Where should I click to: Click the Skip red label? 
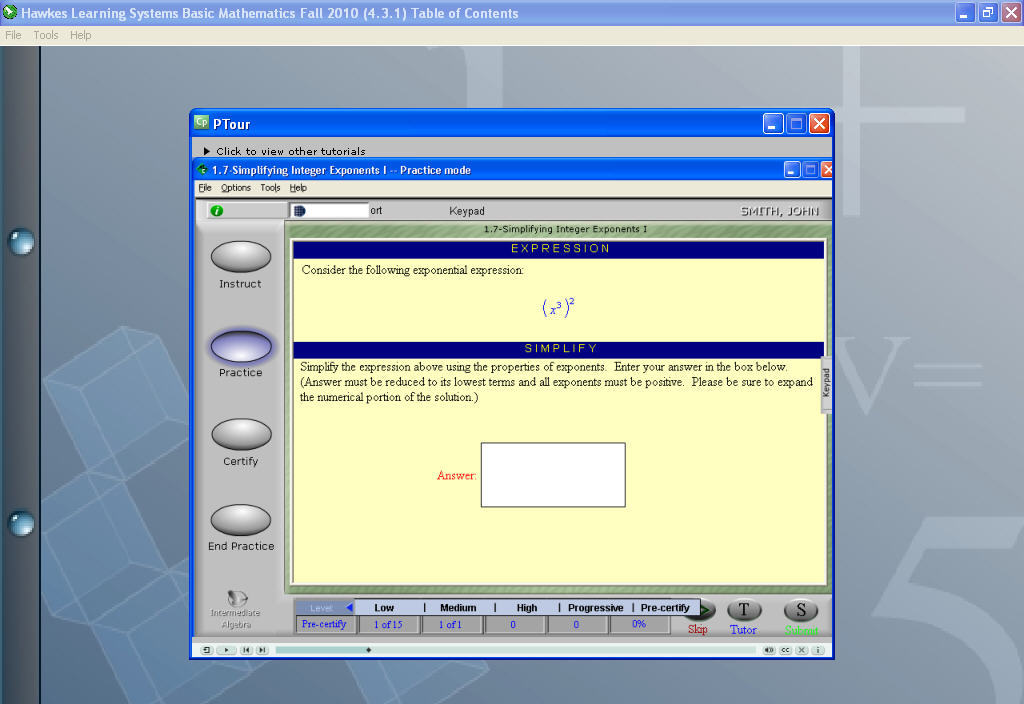pos(697,630)
